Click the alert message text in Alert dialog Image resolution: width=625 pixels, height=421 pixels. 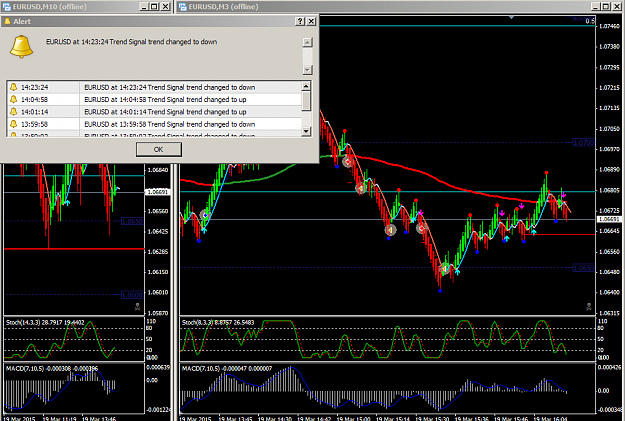click(x=132, y=42)
